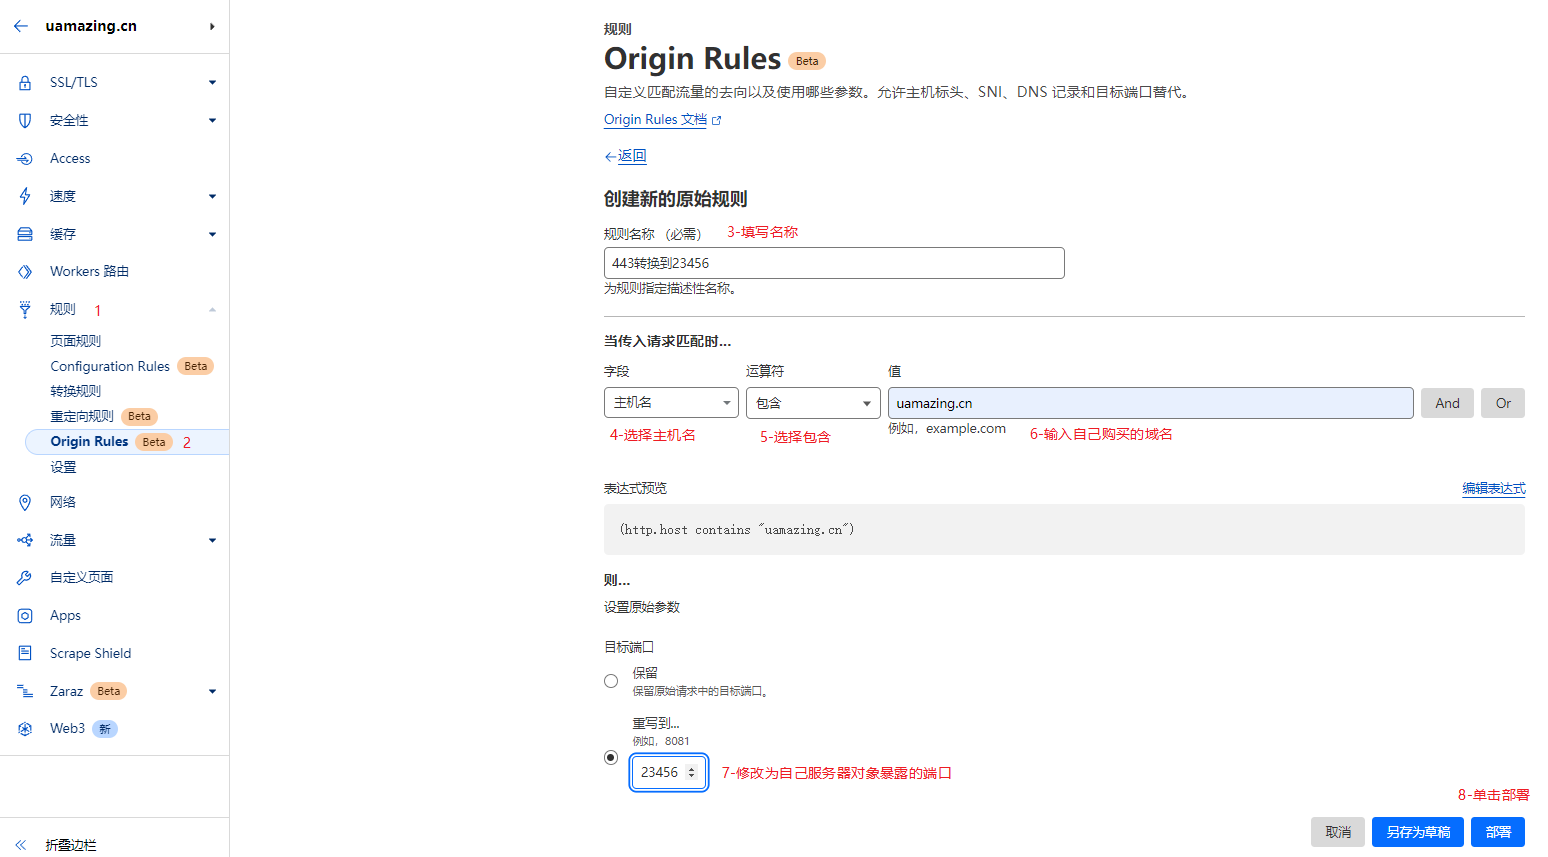Expand the 速度 menu arrow

pos(212,196)
